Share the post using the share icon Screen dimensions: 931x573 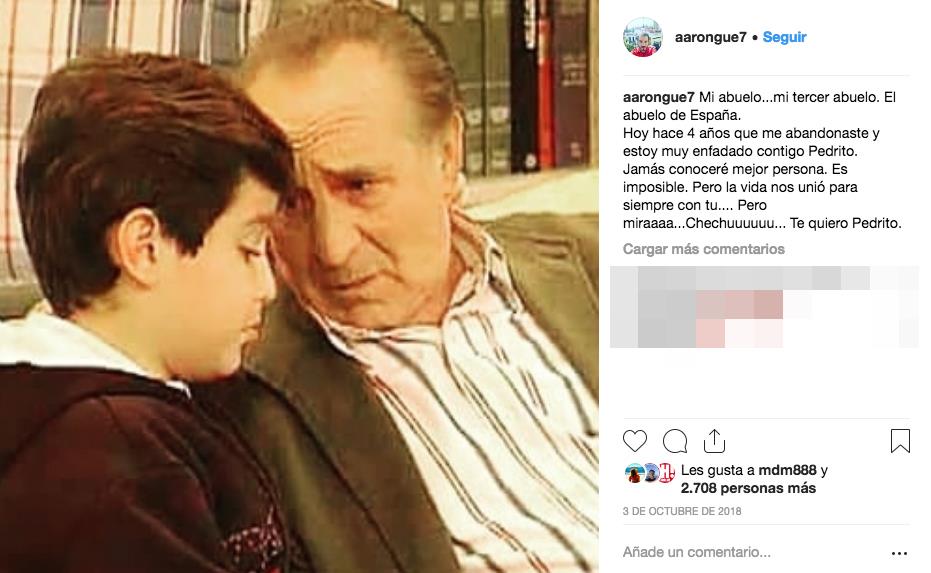click(x=714, y=441)
